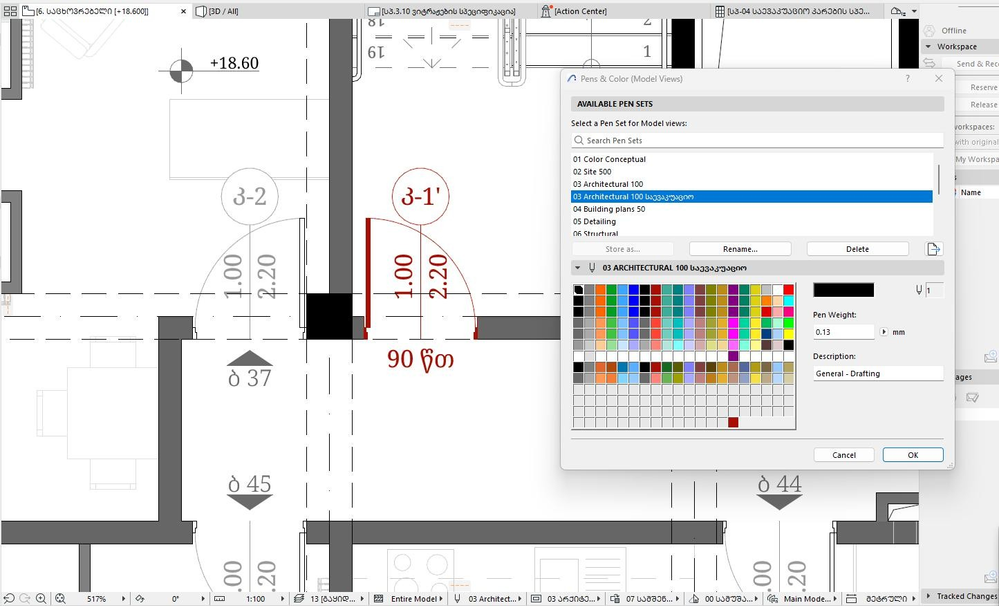
Task: Collapse the 03 ARCHITECTURAL 100 pen table section
Action: pos(578,268)
